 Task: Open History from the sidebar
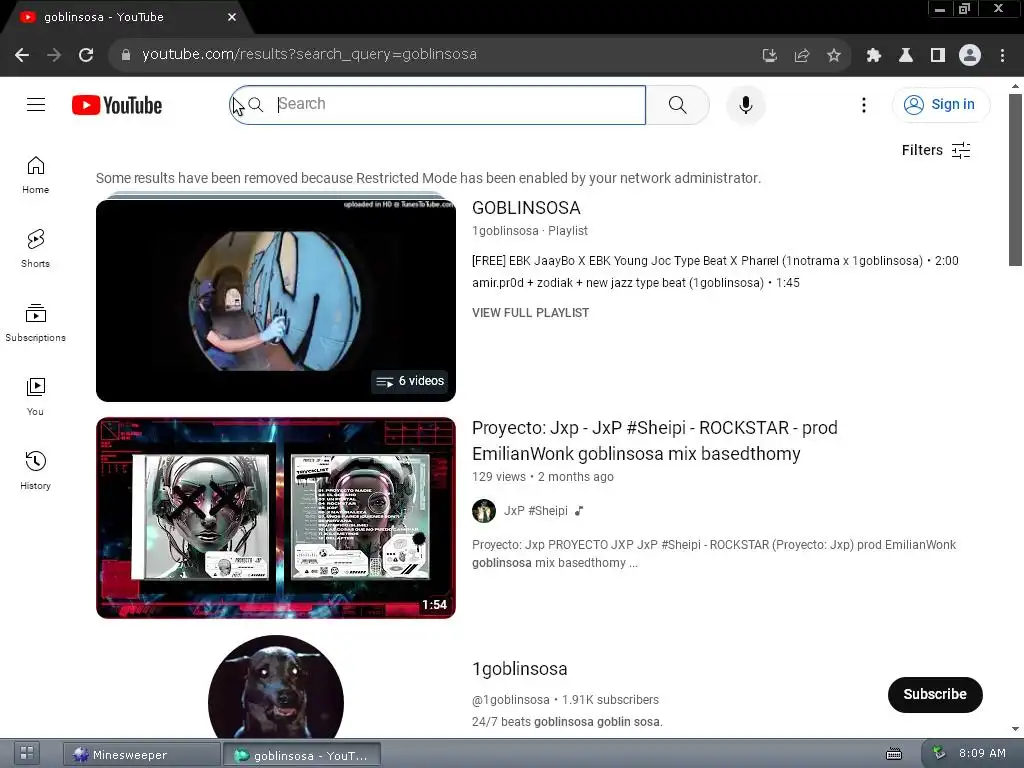(35, 470)
